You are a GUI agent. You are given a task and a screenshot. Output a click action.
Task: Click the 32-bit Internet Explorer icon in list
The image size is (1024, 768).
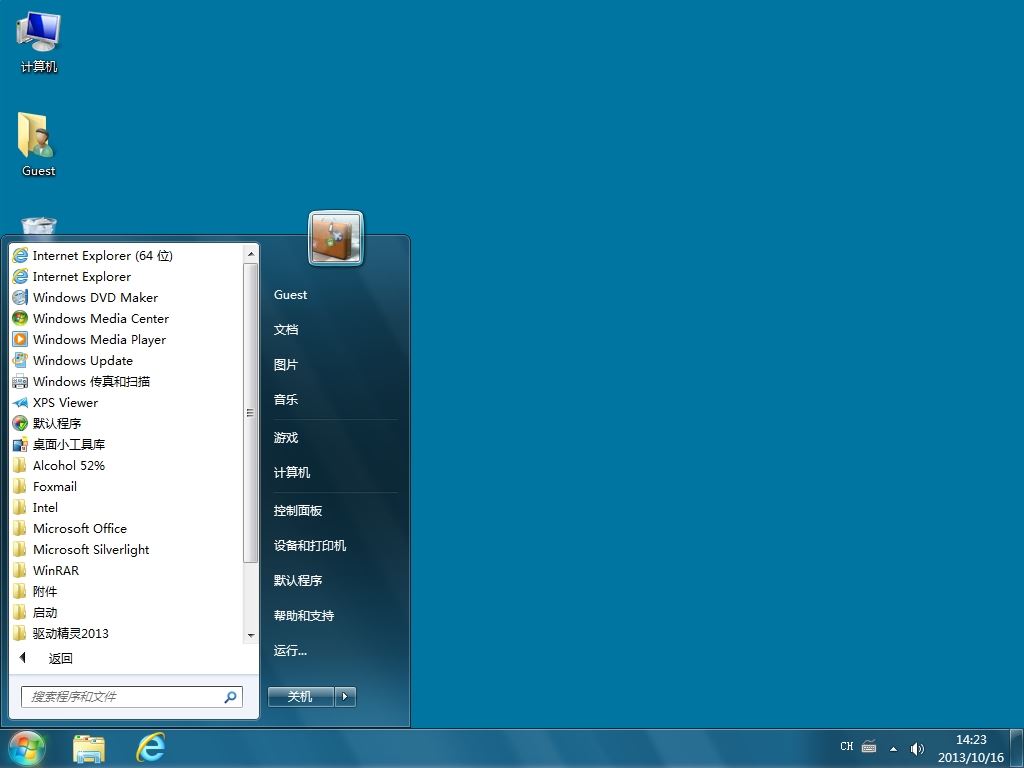20,276
